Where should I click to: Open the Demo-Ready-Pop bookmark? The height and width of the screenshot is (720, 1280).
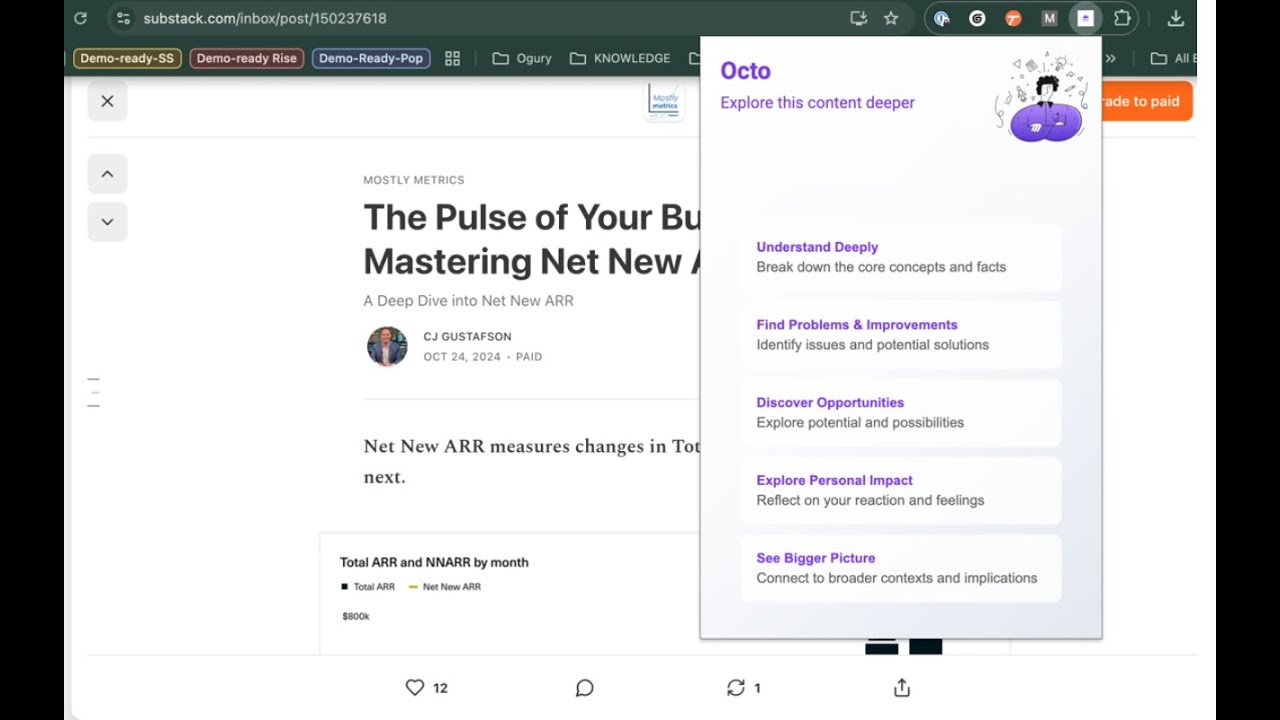pos(371,58)
